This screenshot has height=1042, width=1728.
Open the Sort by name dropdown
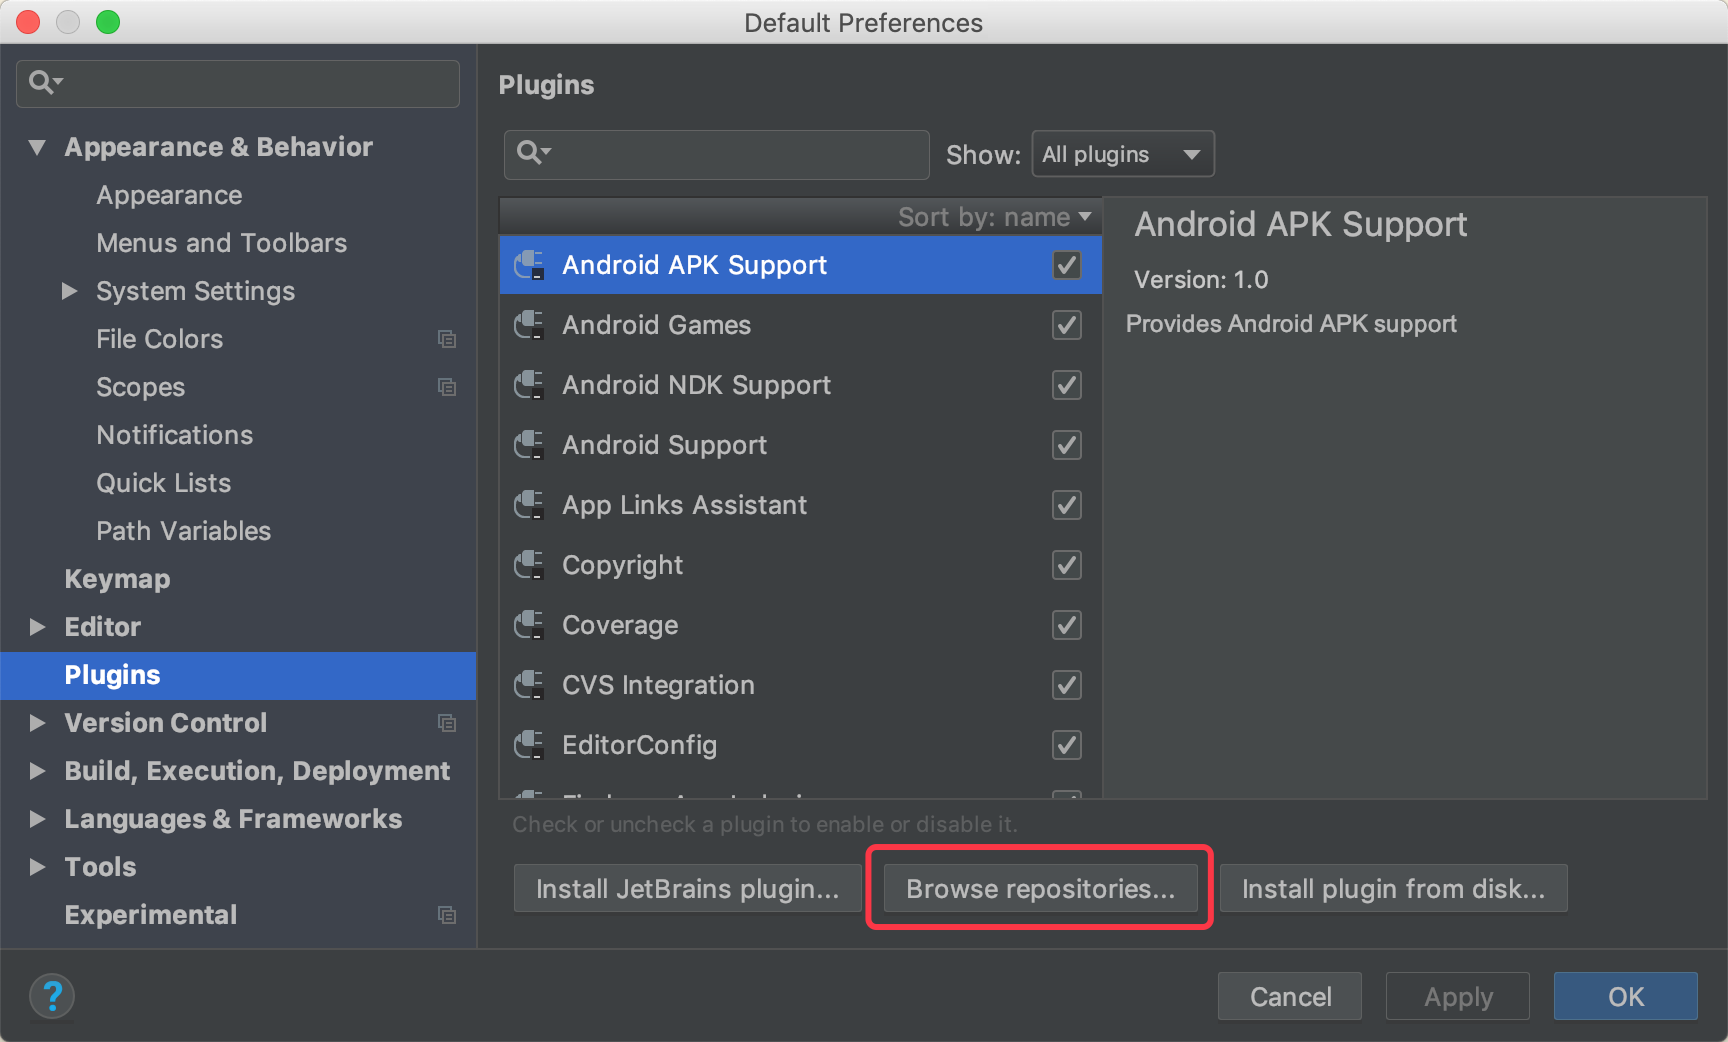tap(994, 217)
